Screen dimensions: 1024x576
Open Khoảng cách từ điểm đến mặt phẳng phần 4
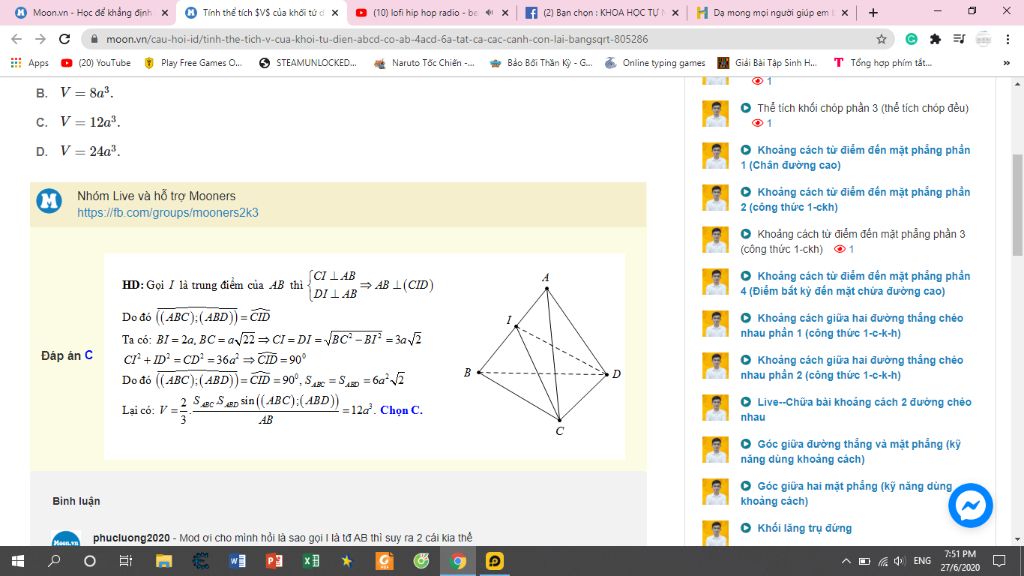[856, 283]
